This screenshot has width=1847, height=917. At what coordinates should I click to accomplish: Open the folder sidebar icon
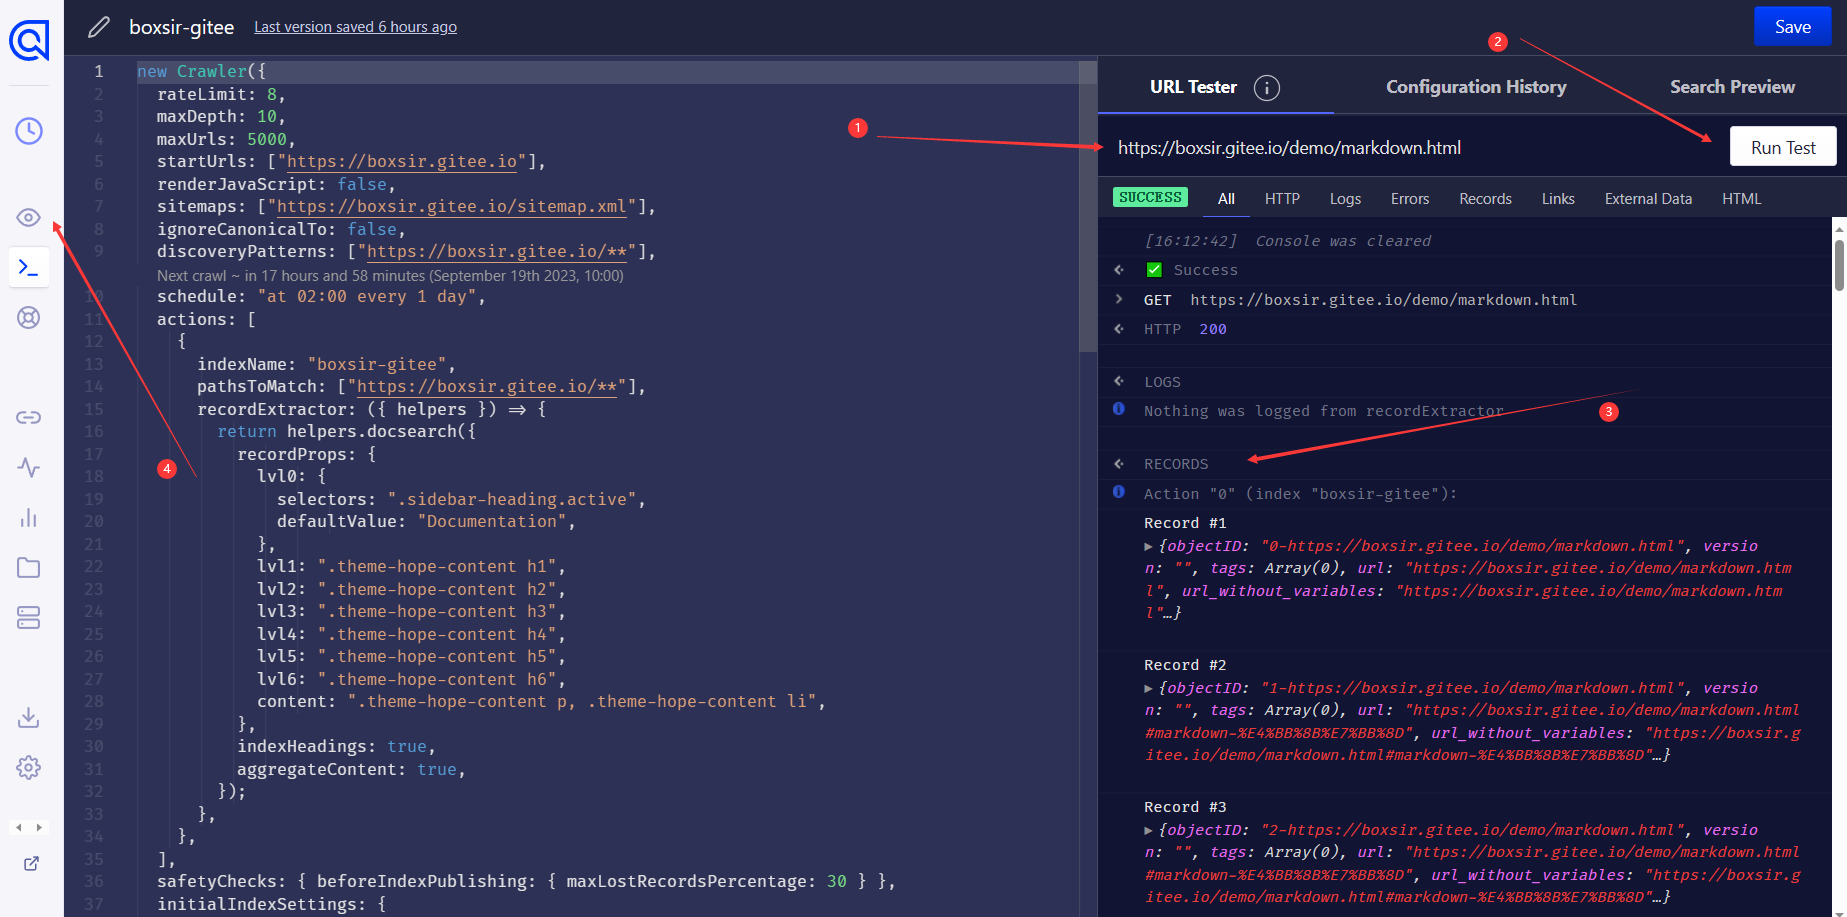pyautogui.click(x=29, y=568)
